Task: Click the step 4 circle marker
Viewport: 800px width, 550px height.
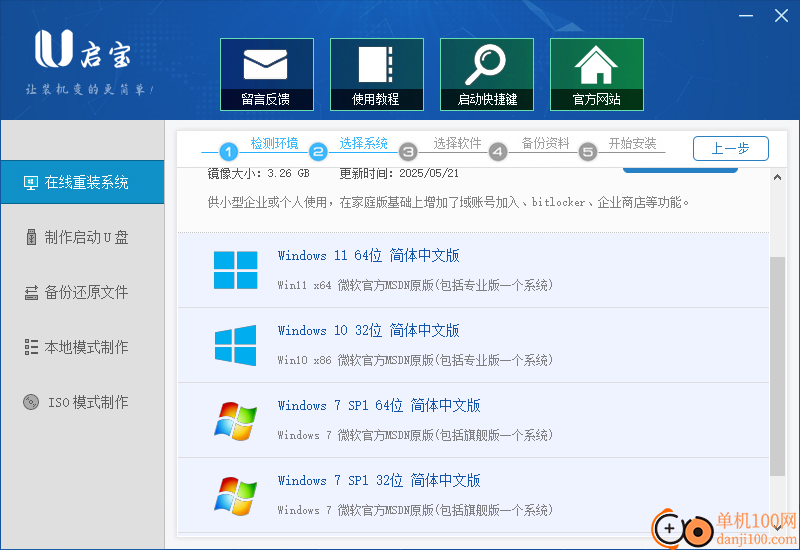Action: point(498,152)
